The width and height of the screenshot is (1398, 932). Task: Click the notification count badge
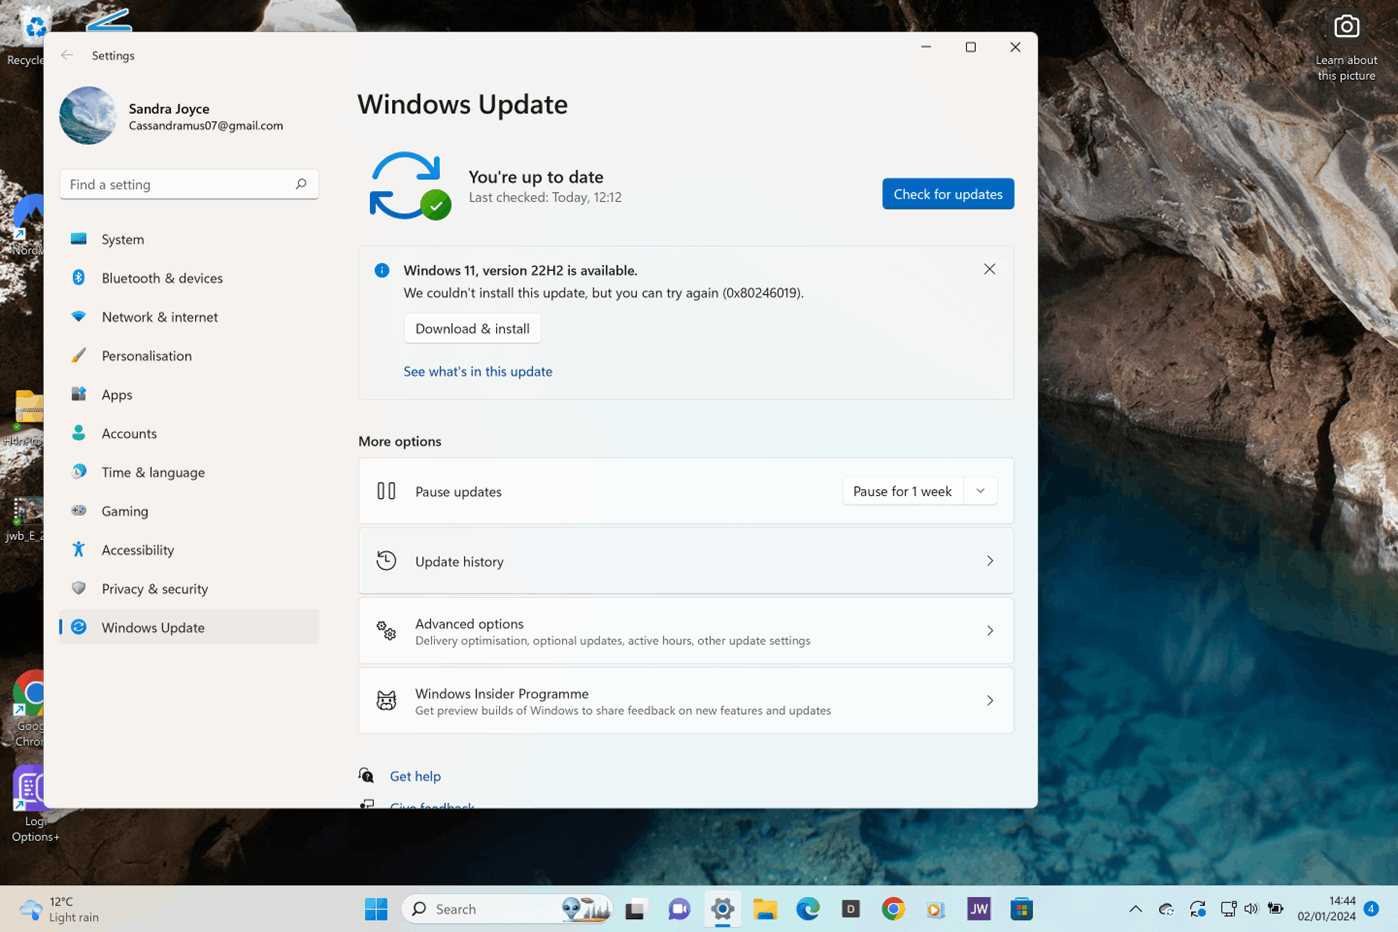coord(1371,909)
